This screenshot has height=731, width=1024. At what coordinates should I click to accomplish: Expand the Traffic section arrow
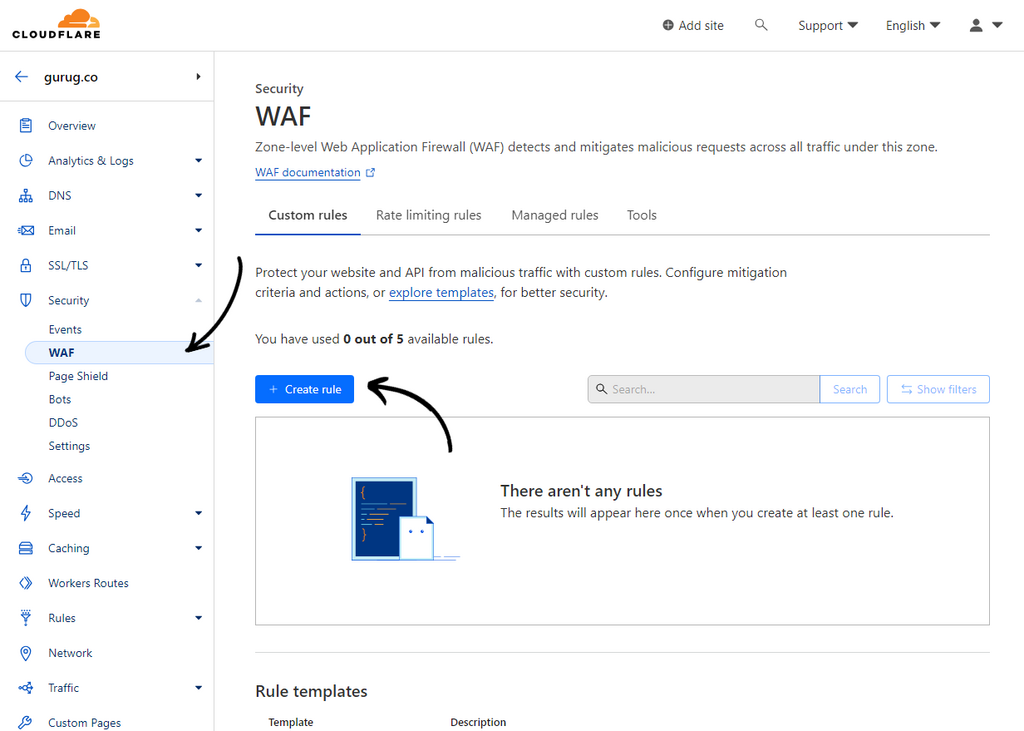click(x=199, y=688)
